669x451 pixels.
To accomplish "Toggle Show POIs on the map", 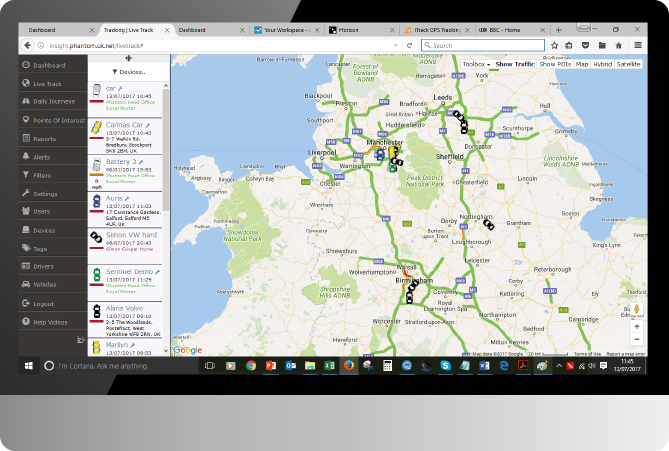I will (555, 64).
